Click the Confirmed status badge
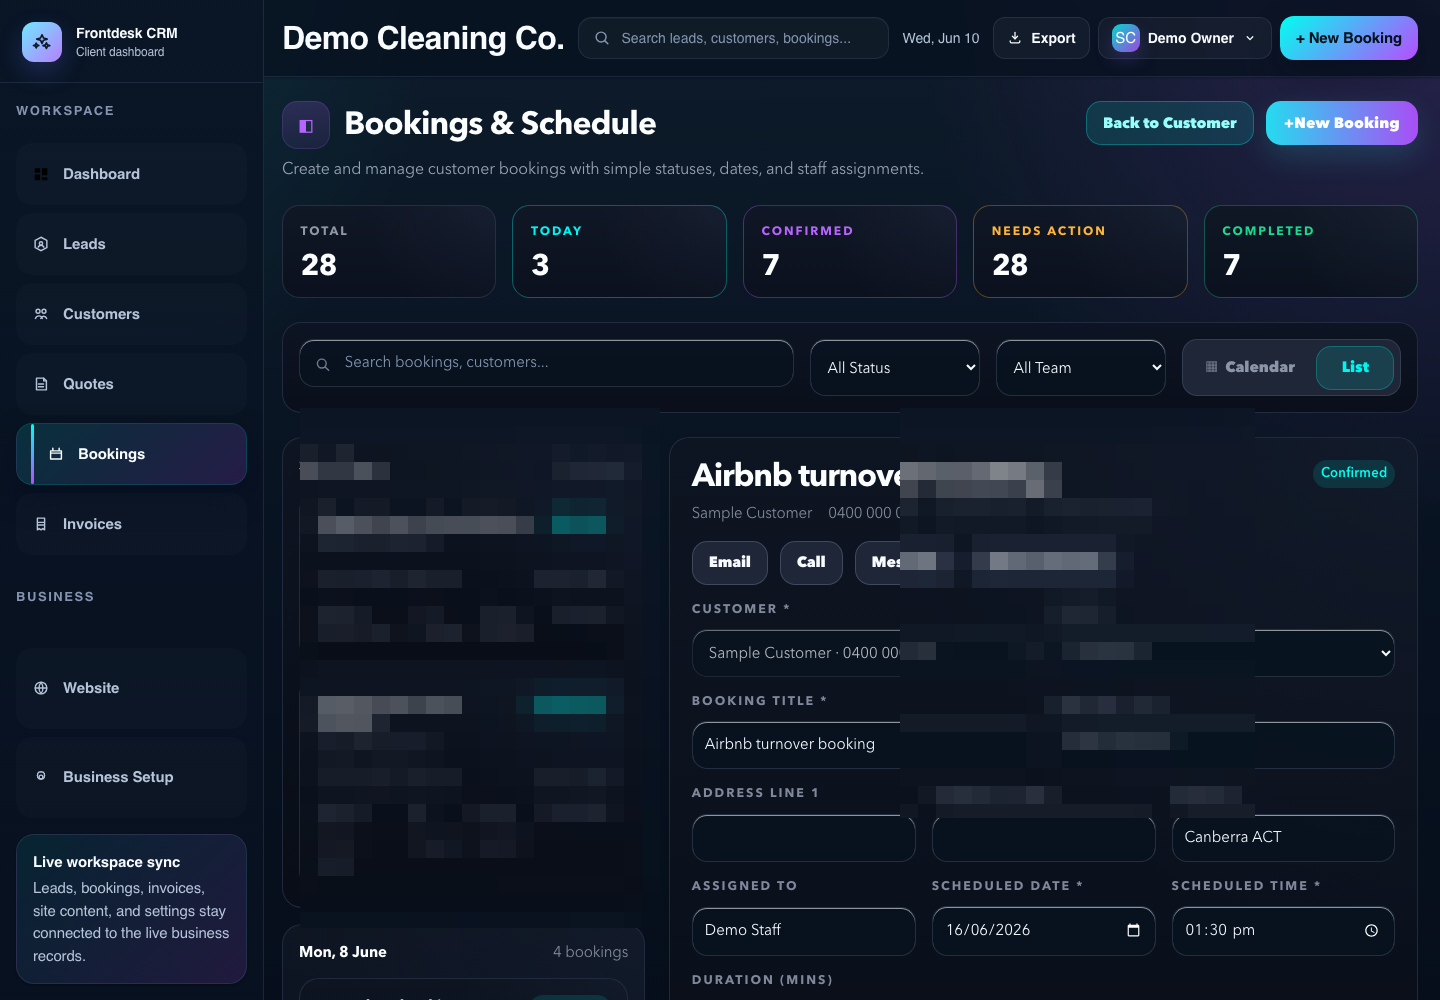Image resolution: width=1440 pixels, height=1000 pixels. pos(1354,473)
